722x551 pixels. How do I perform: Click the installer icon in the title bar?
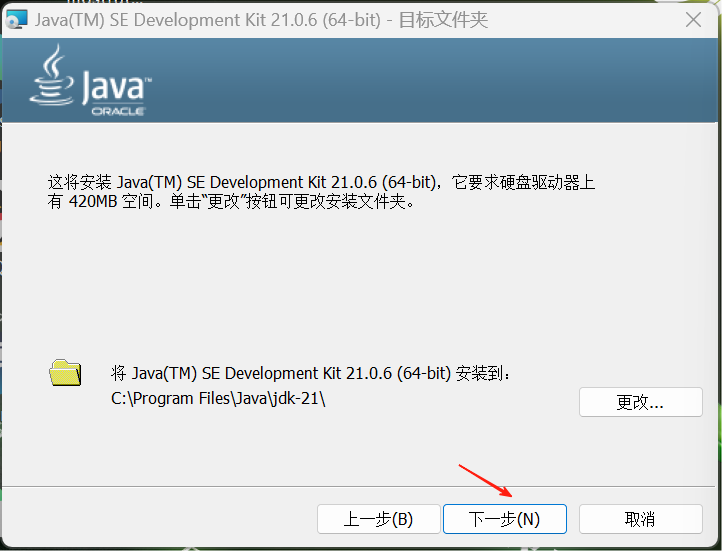[17, 20]
